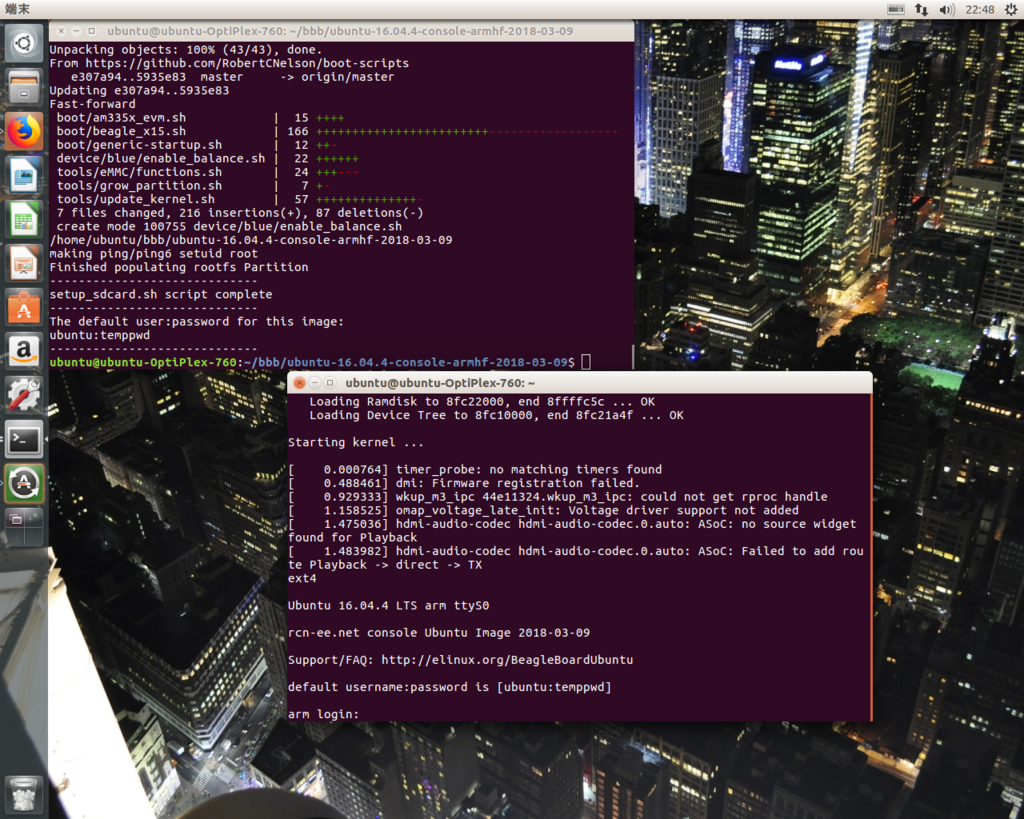This screenshot has height=819, width=1024.
Task: Open LibreOffice Writer from the dock
Action: (24, 176)
